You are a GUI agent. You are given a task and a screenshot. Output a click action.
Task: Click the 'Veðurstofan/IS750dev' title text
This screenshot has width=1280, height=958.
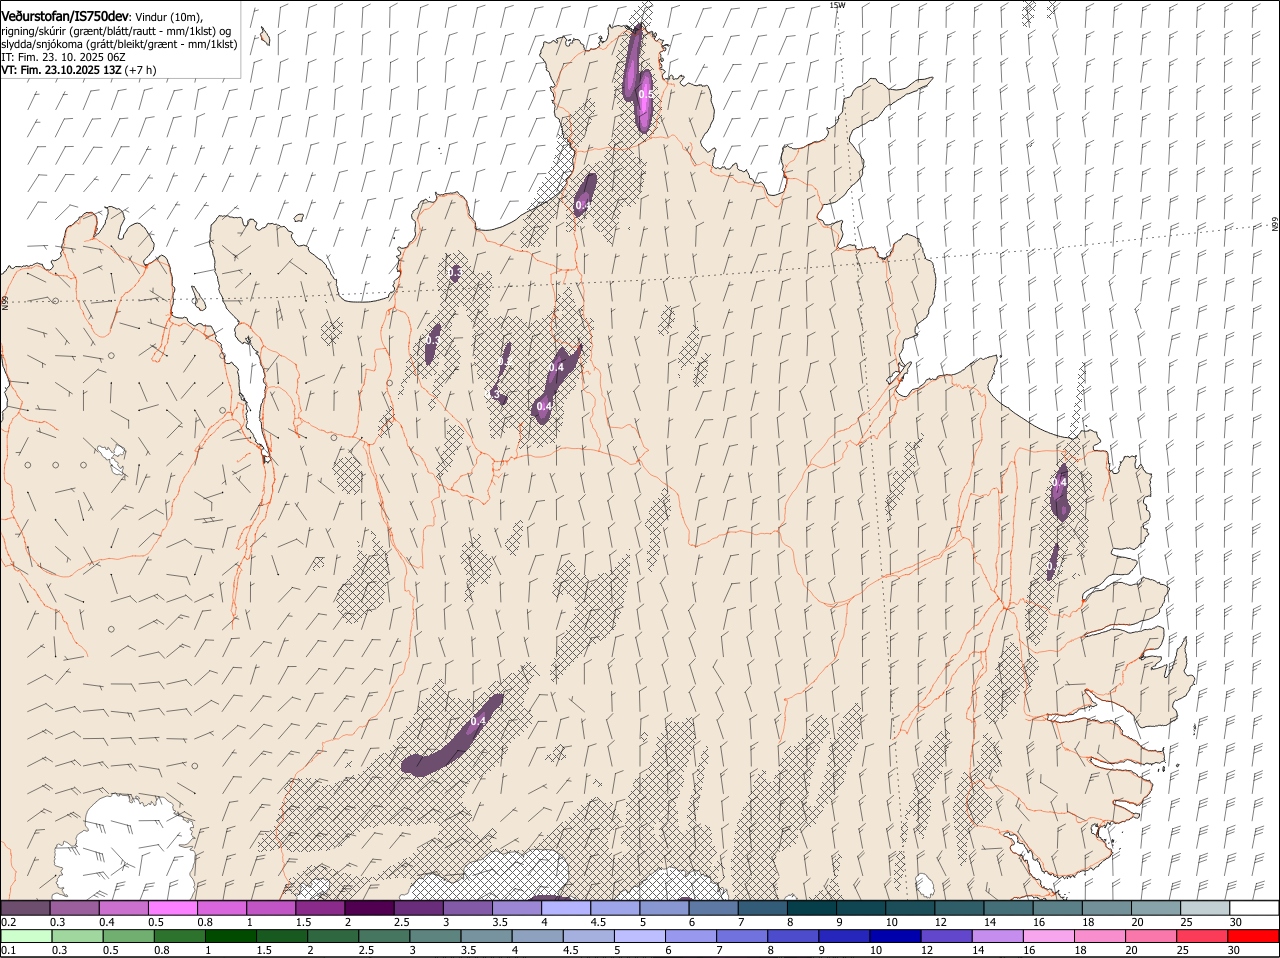pos(65,15)
